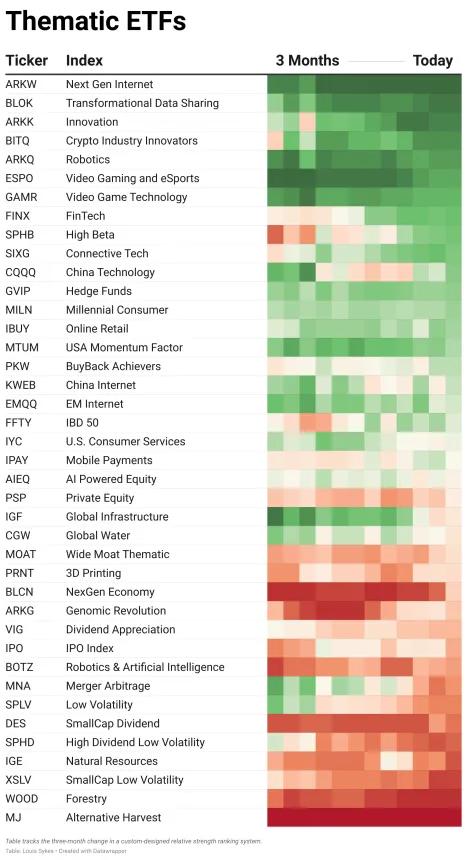467x860 pixels.
Task: Select the 3 Months header label
Action: (307, 60)
